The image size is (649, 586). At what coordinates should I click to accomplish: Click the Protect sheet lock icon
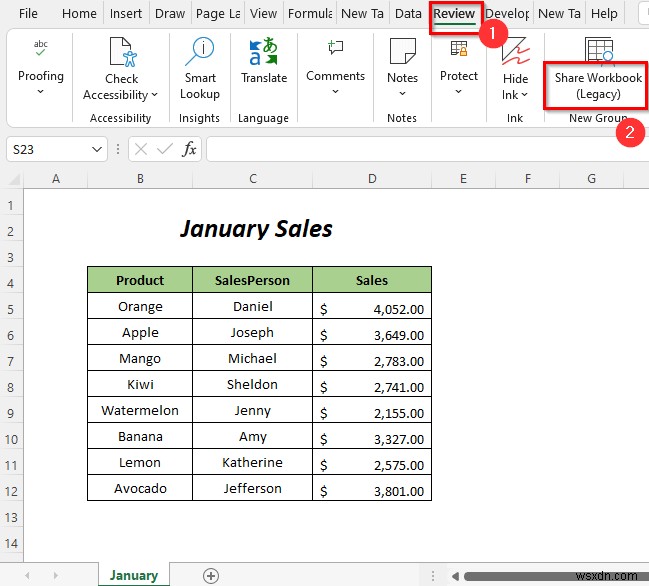click(459, 48)
